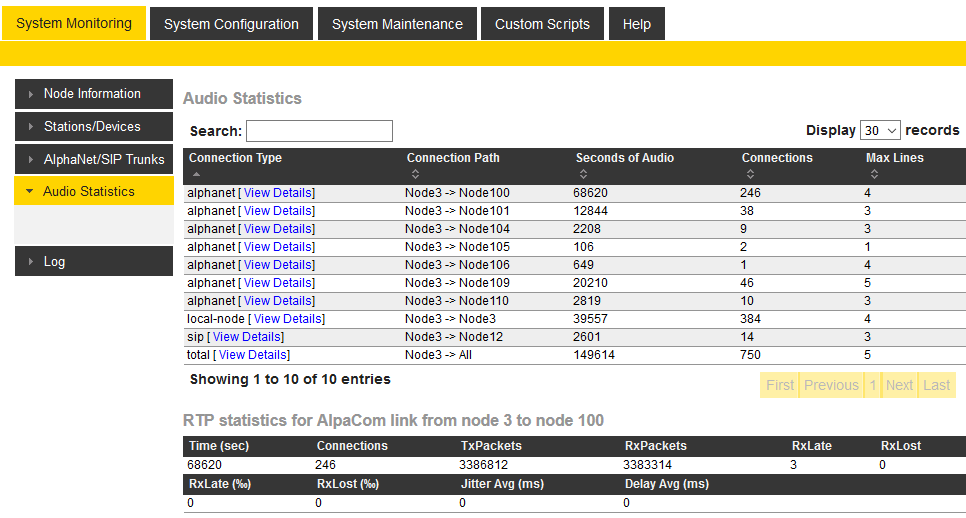Sort by Max Lines column sort arrows
The width and height of the screenshot is (966, 518).
(x=873, y=174)
